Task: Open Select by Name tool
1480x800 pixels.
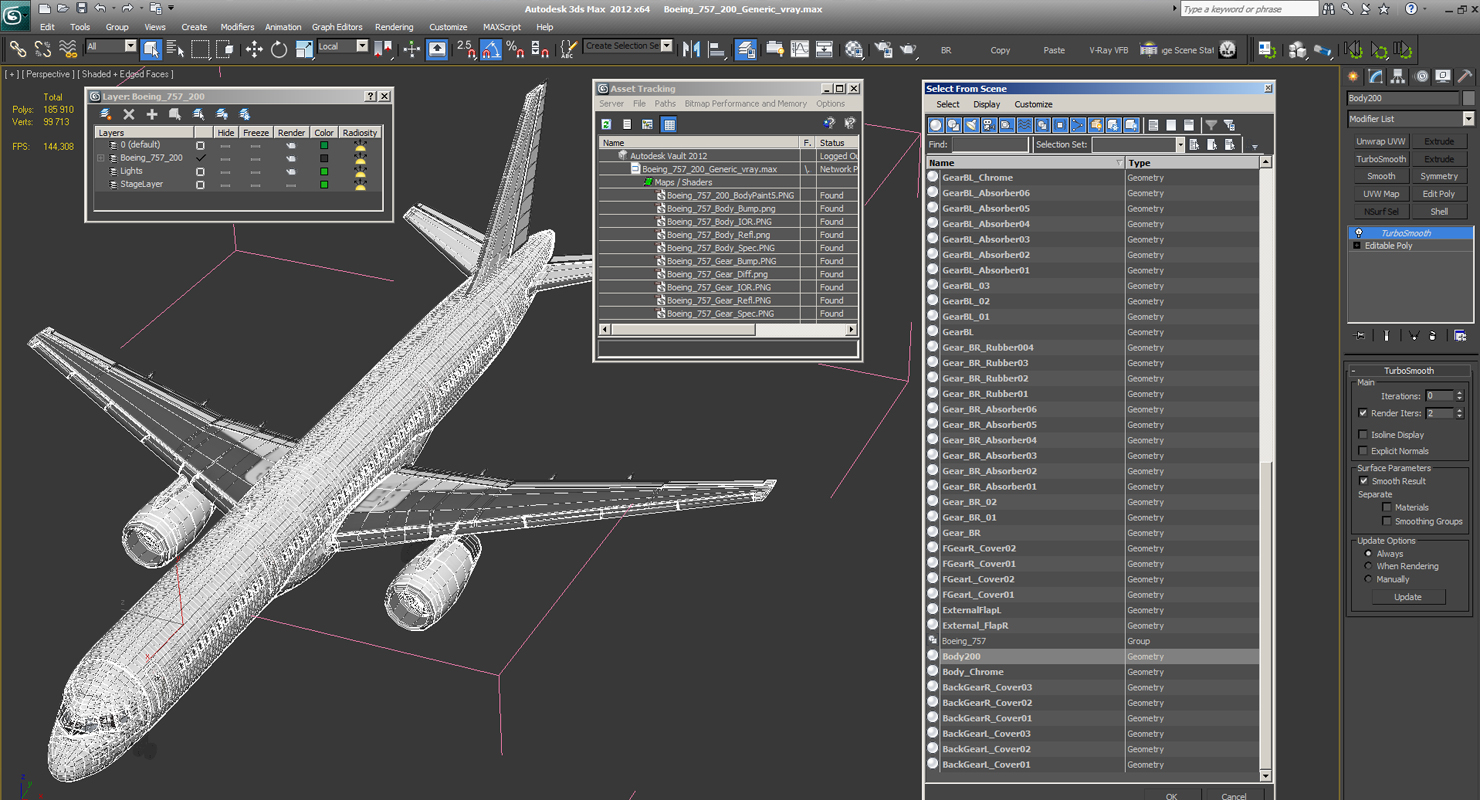Action: tap(175, 48)
